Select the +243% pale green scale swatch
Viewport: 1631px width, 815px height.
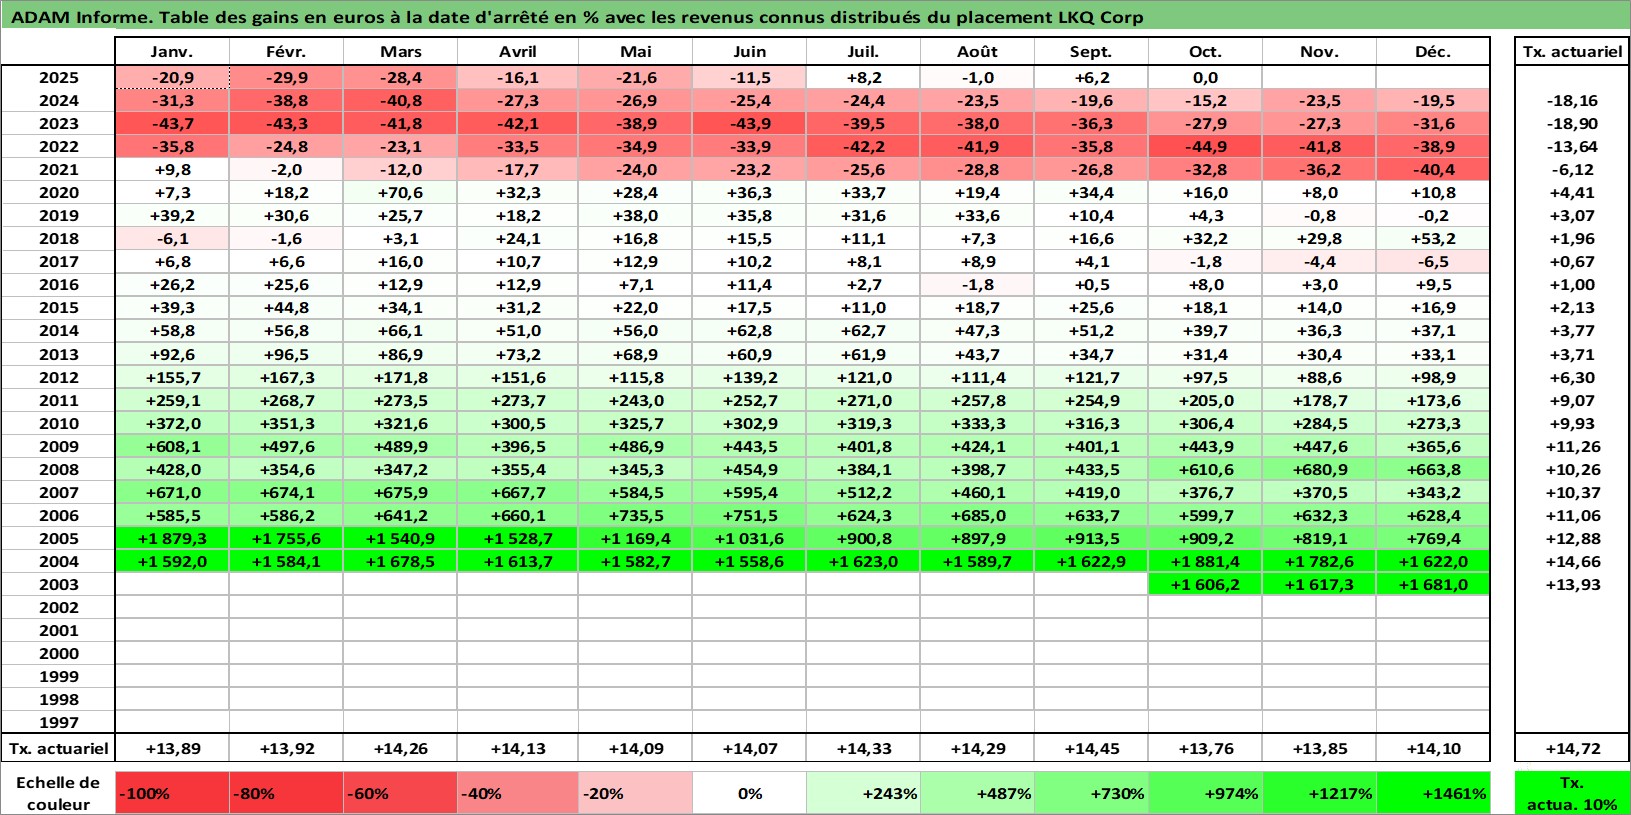point(863,793)
